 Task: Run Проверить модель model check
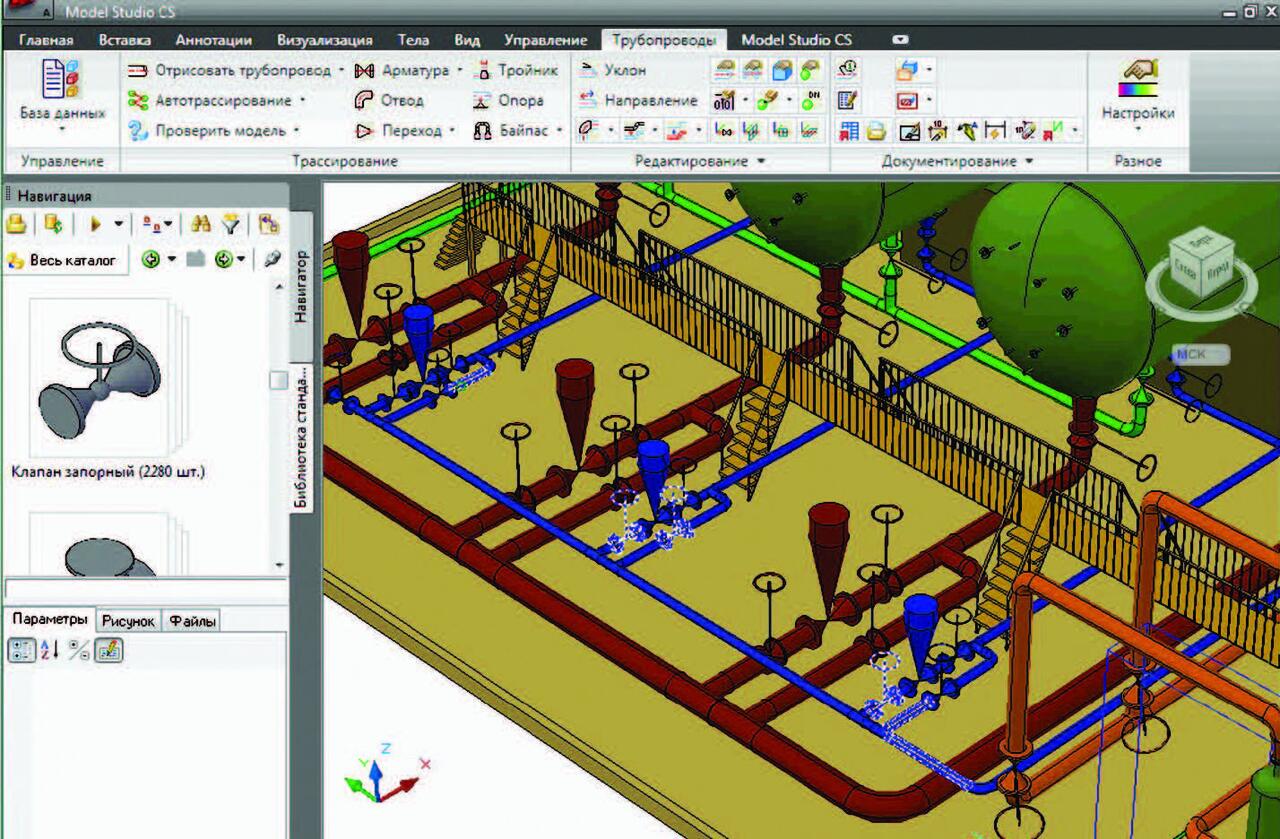coord(206,130)
